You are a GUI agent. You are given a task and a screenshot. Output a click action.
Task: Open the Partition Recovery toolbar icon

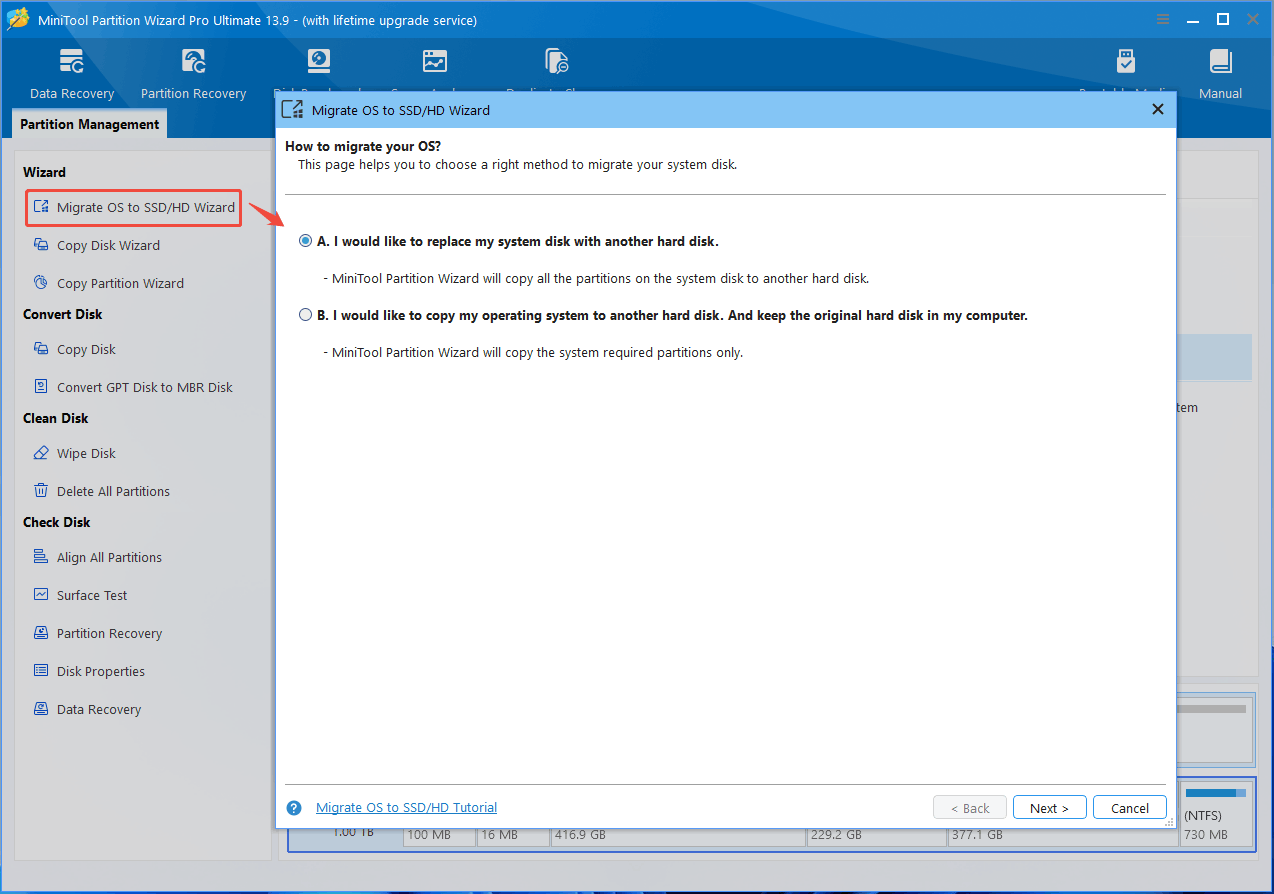(x=193, y=62)
